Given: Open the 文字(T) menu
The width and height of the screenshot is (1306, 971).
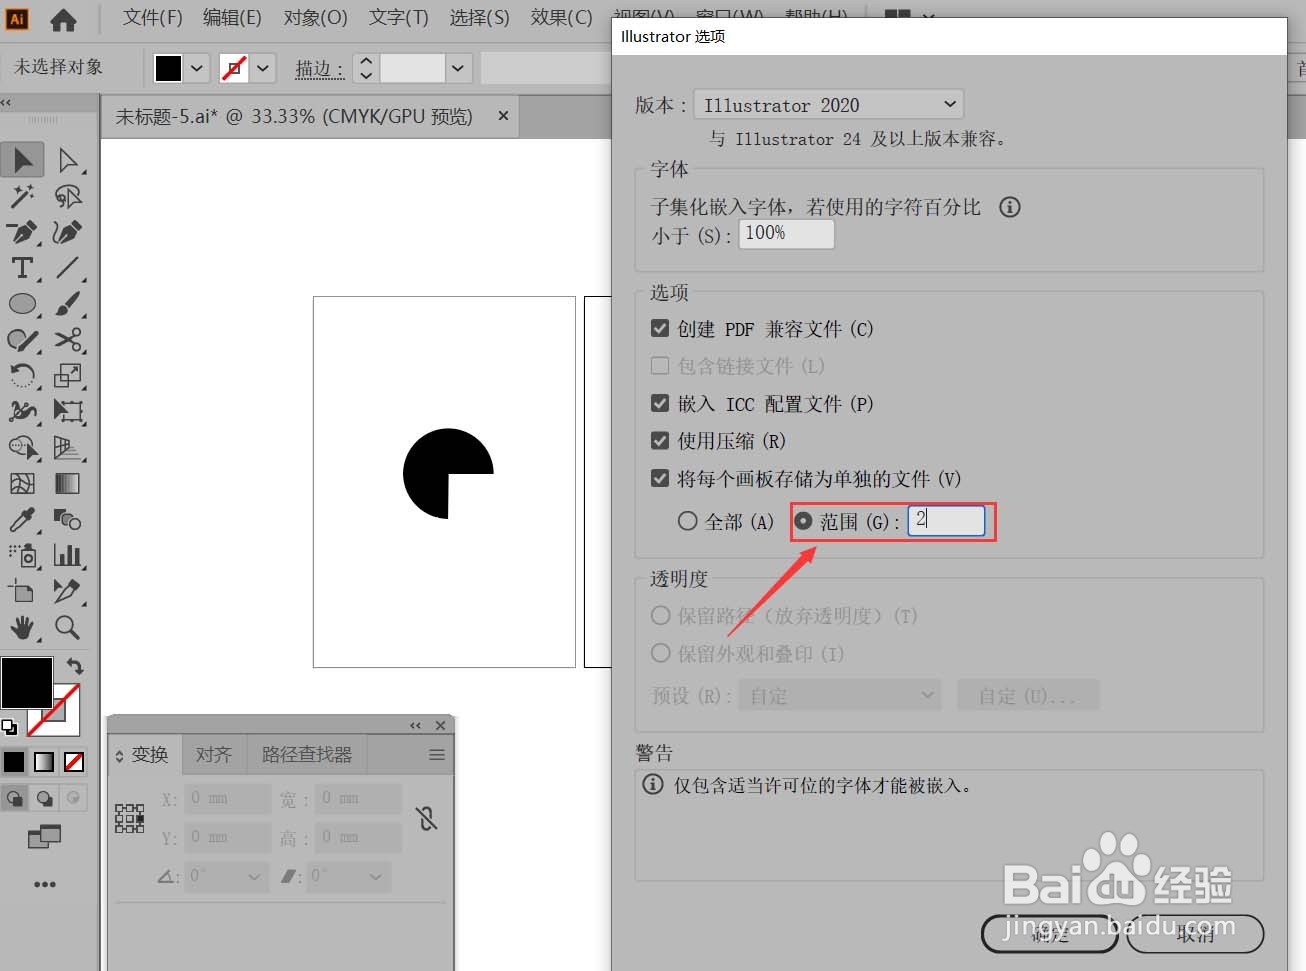Looking at the screenshot, I should click(398, 18).
